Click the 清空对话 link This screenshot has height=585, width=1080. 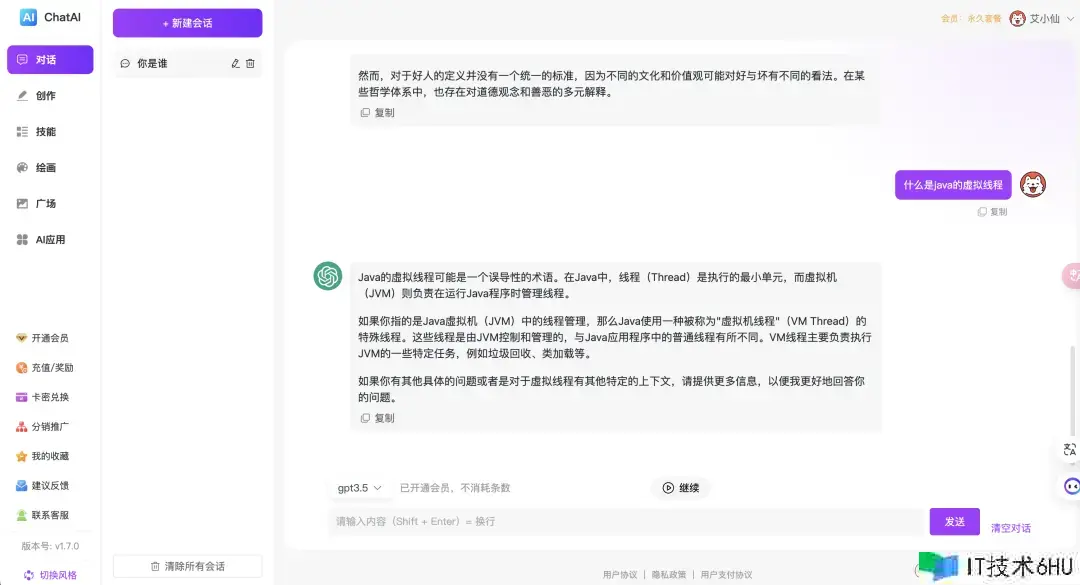pos(1010,528)
